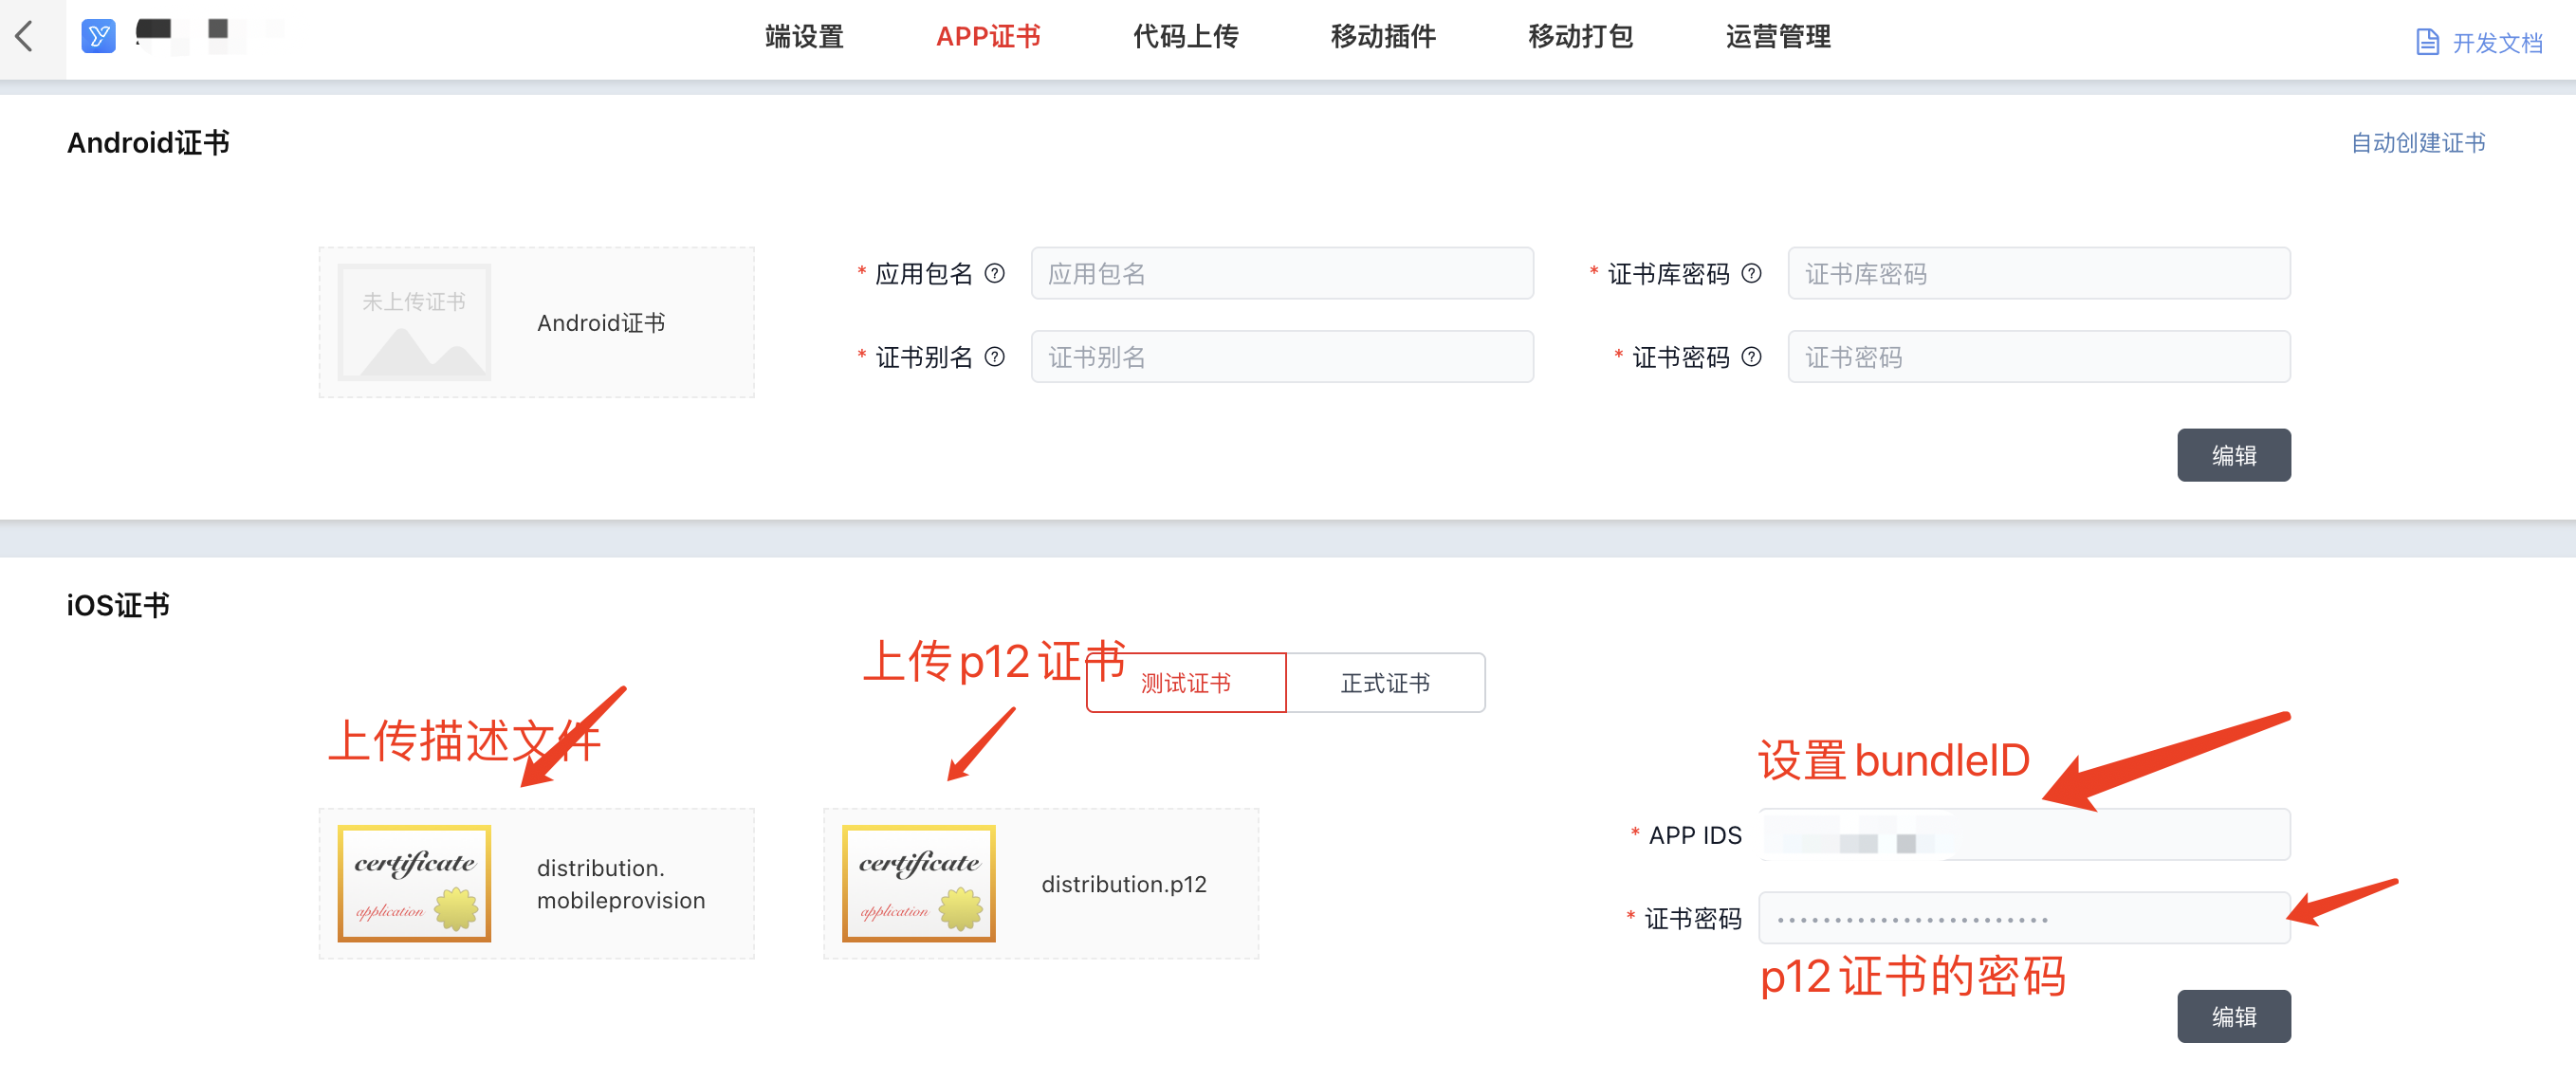The height and width of the screenshot is (1079, 2576).
Task: Open the 端设置 tab
Action: (x=804, y=37)
